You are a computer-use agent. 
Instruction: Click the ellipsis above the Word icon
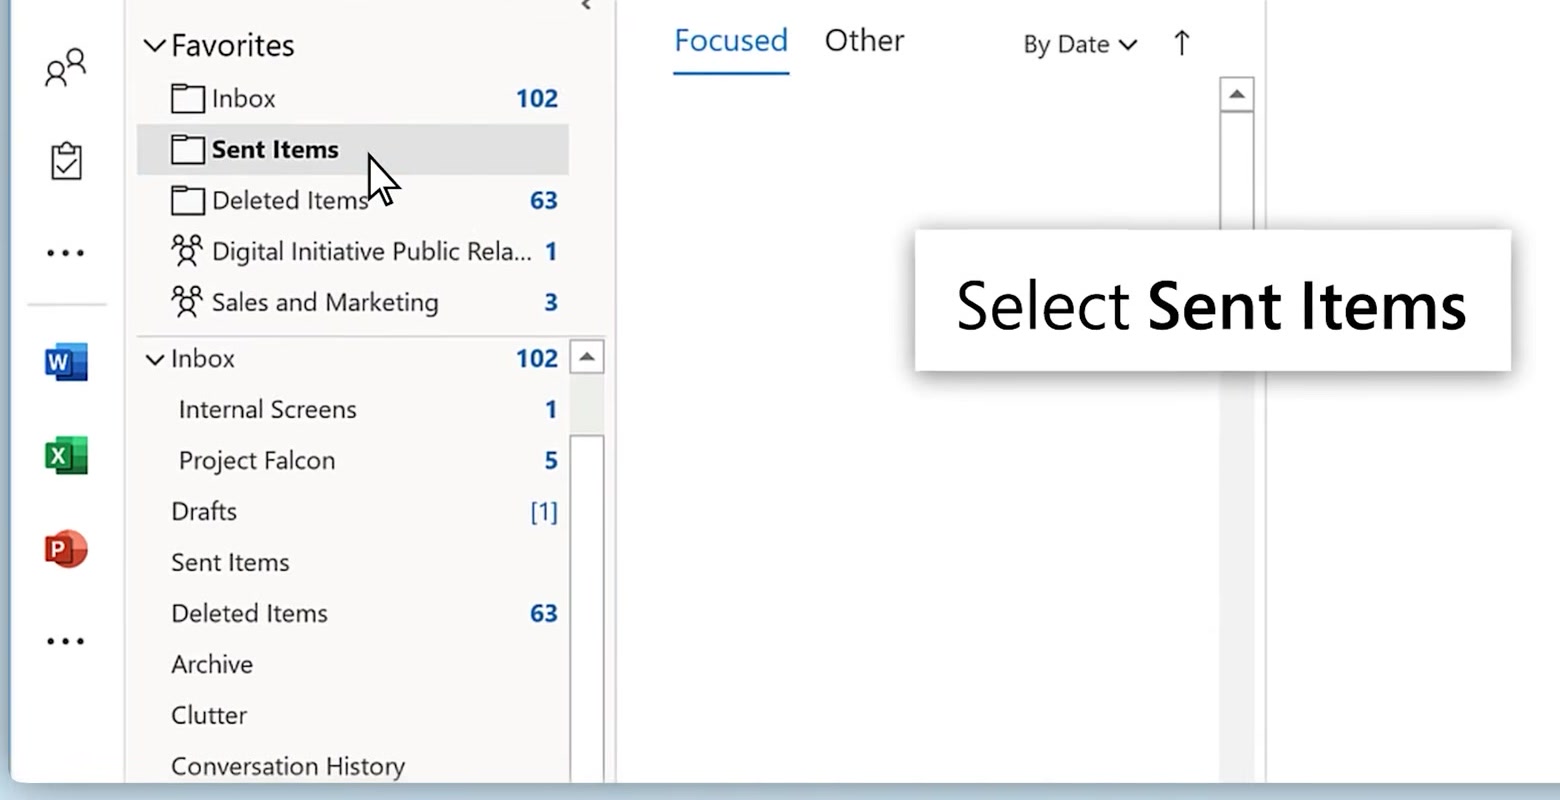[66, 253]
